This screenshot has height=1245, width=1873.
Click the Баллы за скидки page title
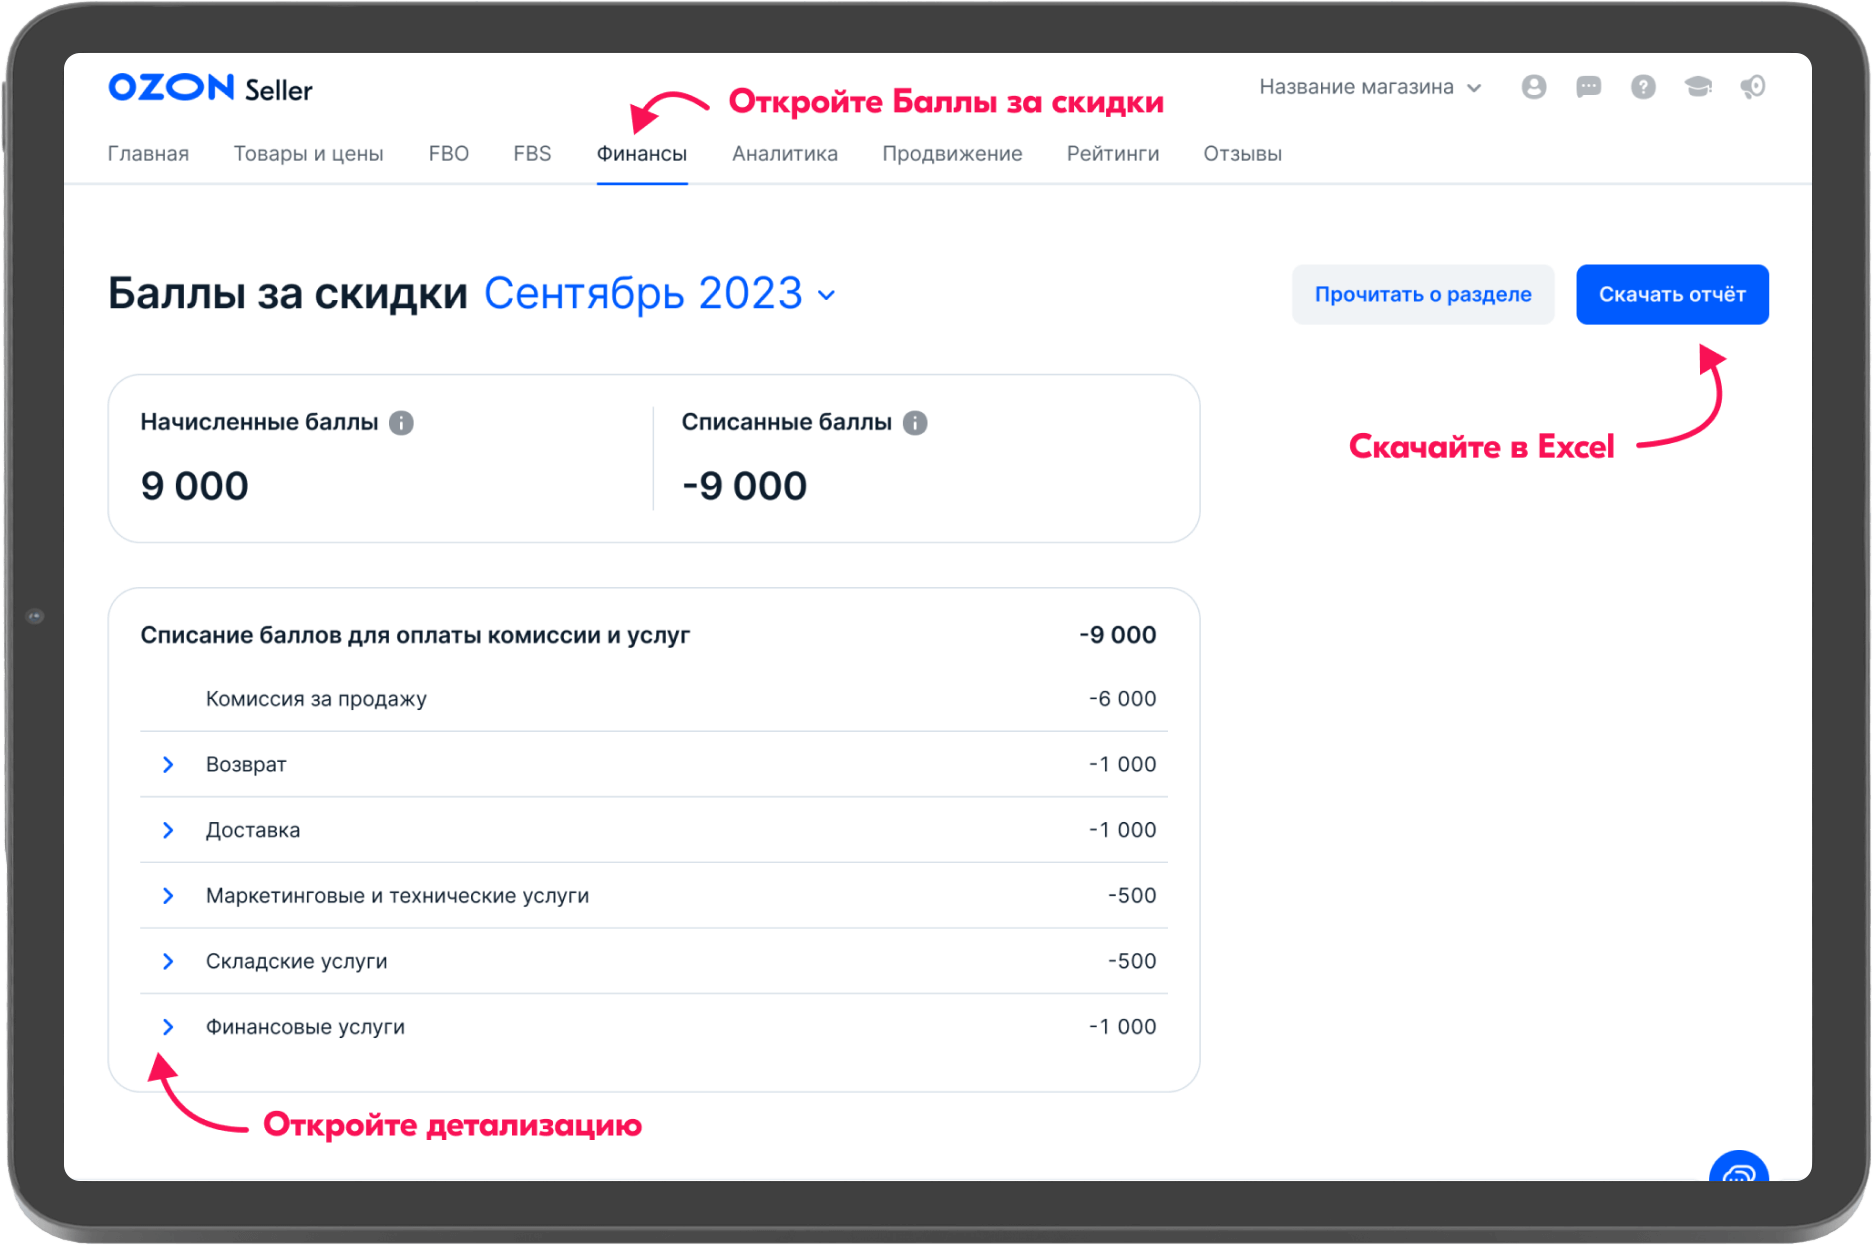[288, 294]
